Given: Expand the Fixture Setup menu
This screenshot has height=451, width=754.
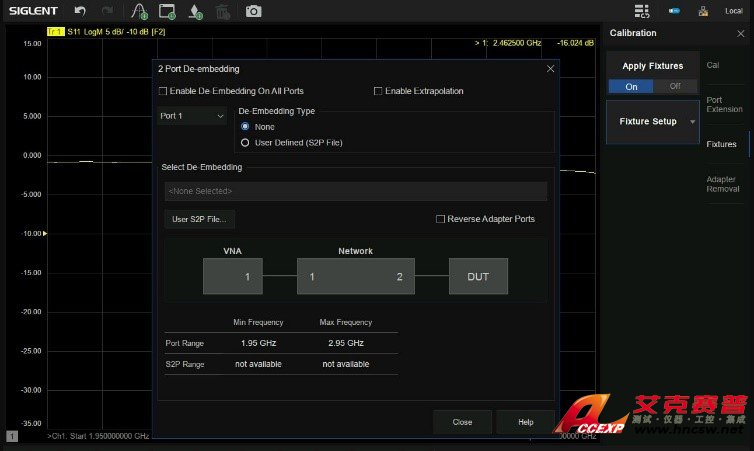Looking at the screenshot, I should pos(652,121).
